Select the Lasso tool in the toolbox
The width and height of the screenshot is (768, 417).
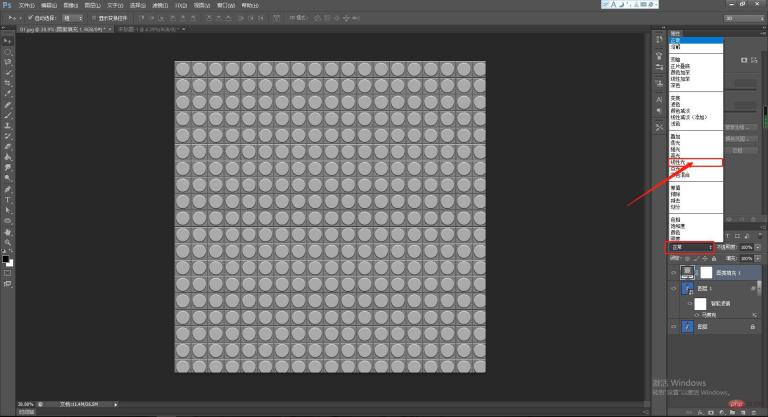click(x=8, y=61)
